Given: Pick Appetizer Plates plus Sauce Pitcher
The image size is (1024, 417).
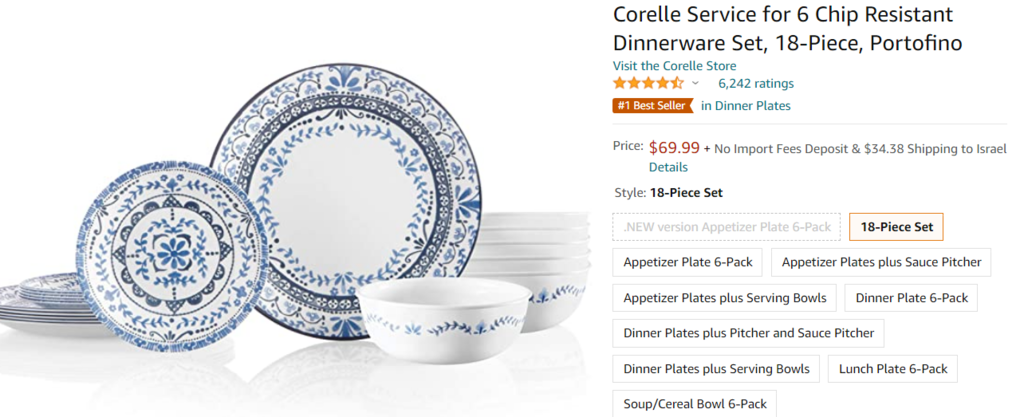Looking at the screenshot, I should [881, 262].
